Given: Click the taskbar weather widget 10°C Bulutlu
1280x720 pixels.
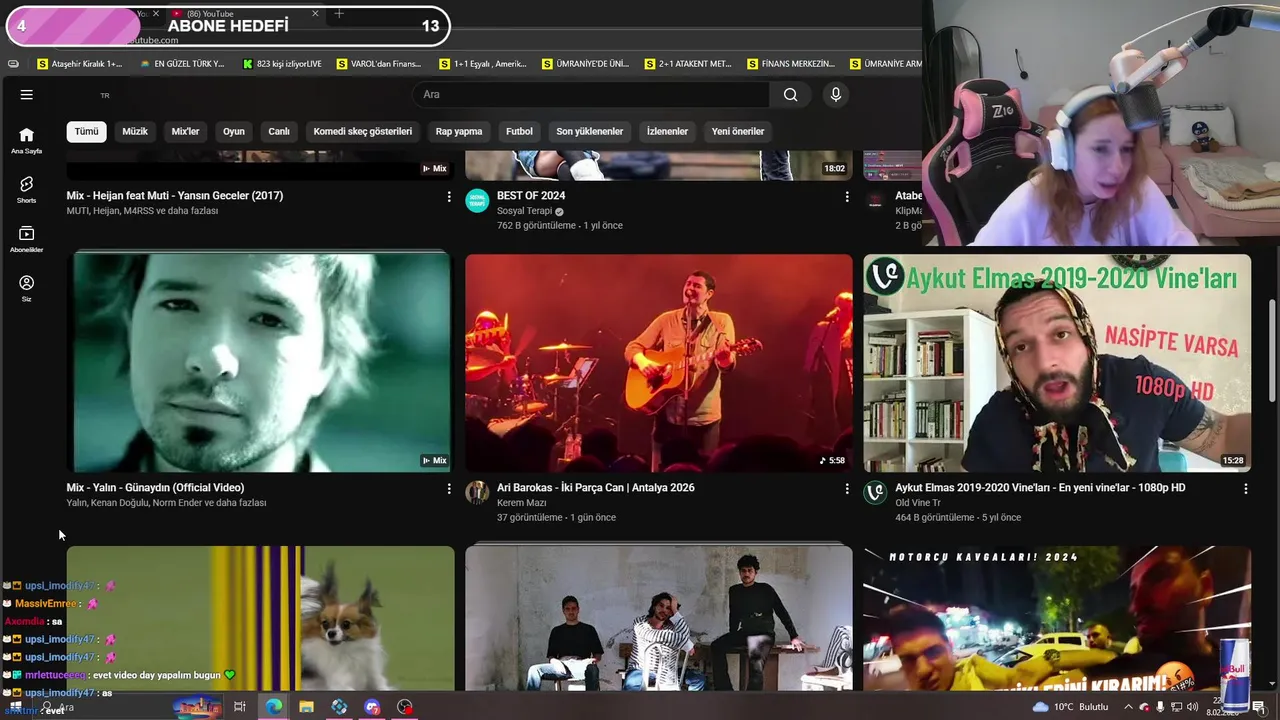Looking at the screenshot, I should (x=1069, y=707).
